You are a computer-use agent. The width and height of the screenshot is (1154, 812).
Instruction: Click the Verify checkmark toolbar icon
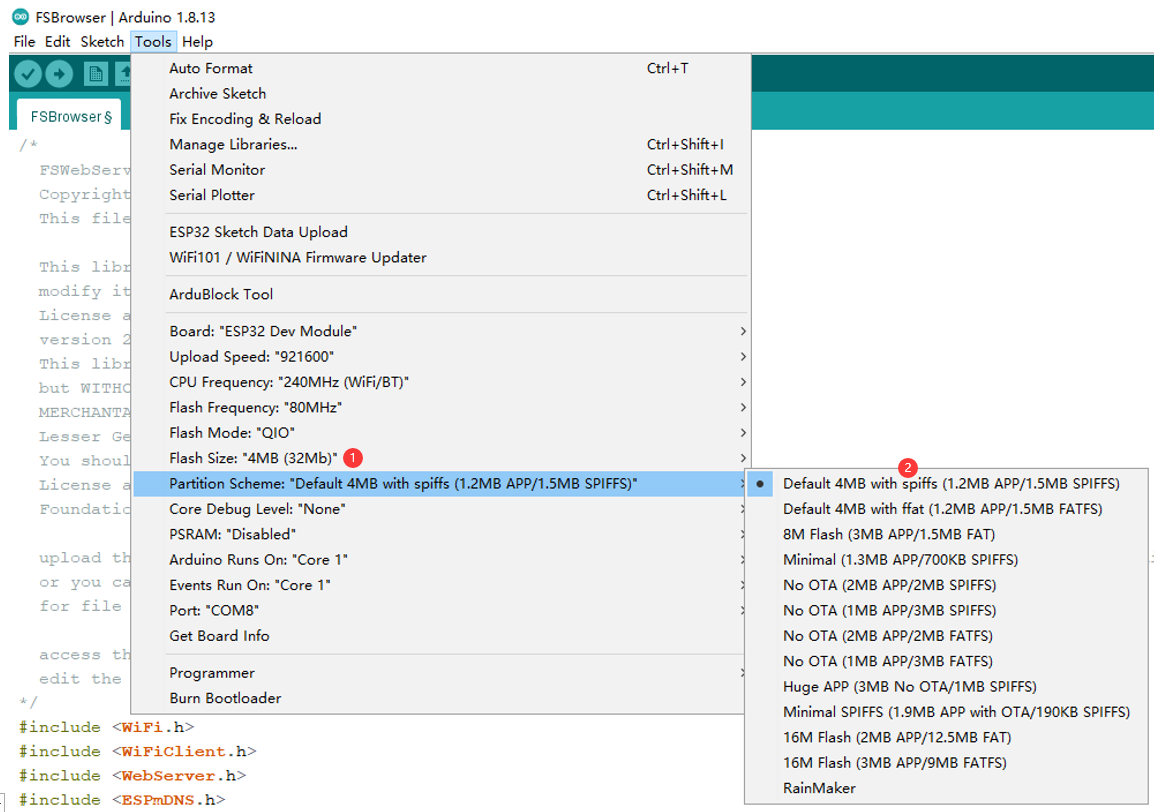28,74
